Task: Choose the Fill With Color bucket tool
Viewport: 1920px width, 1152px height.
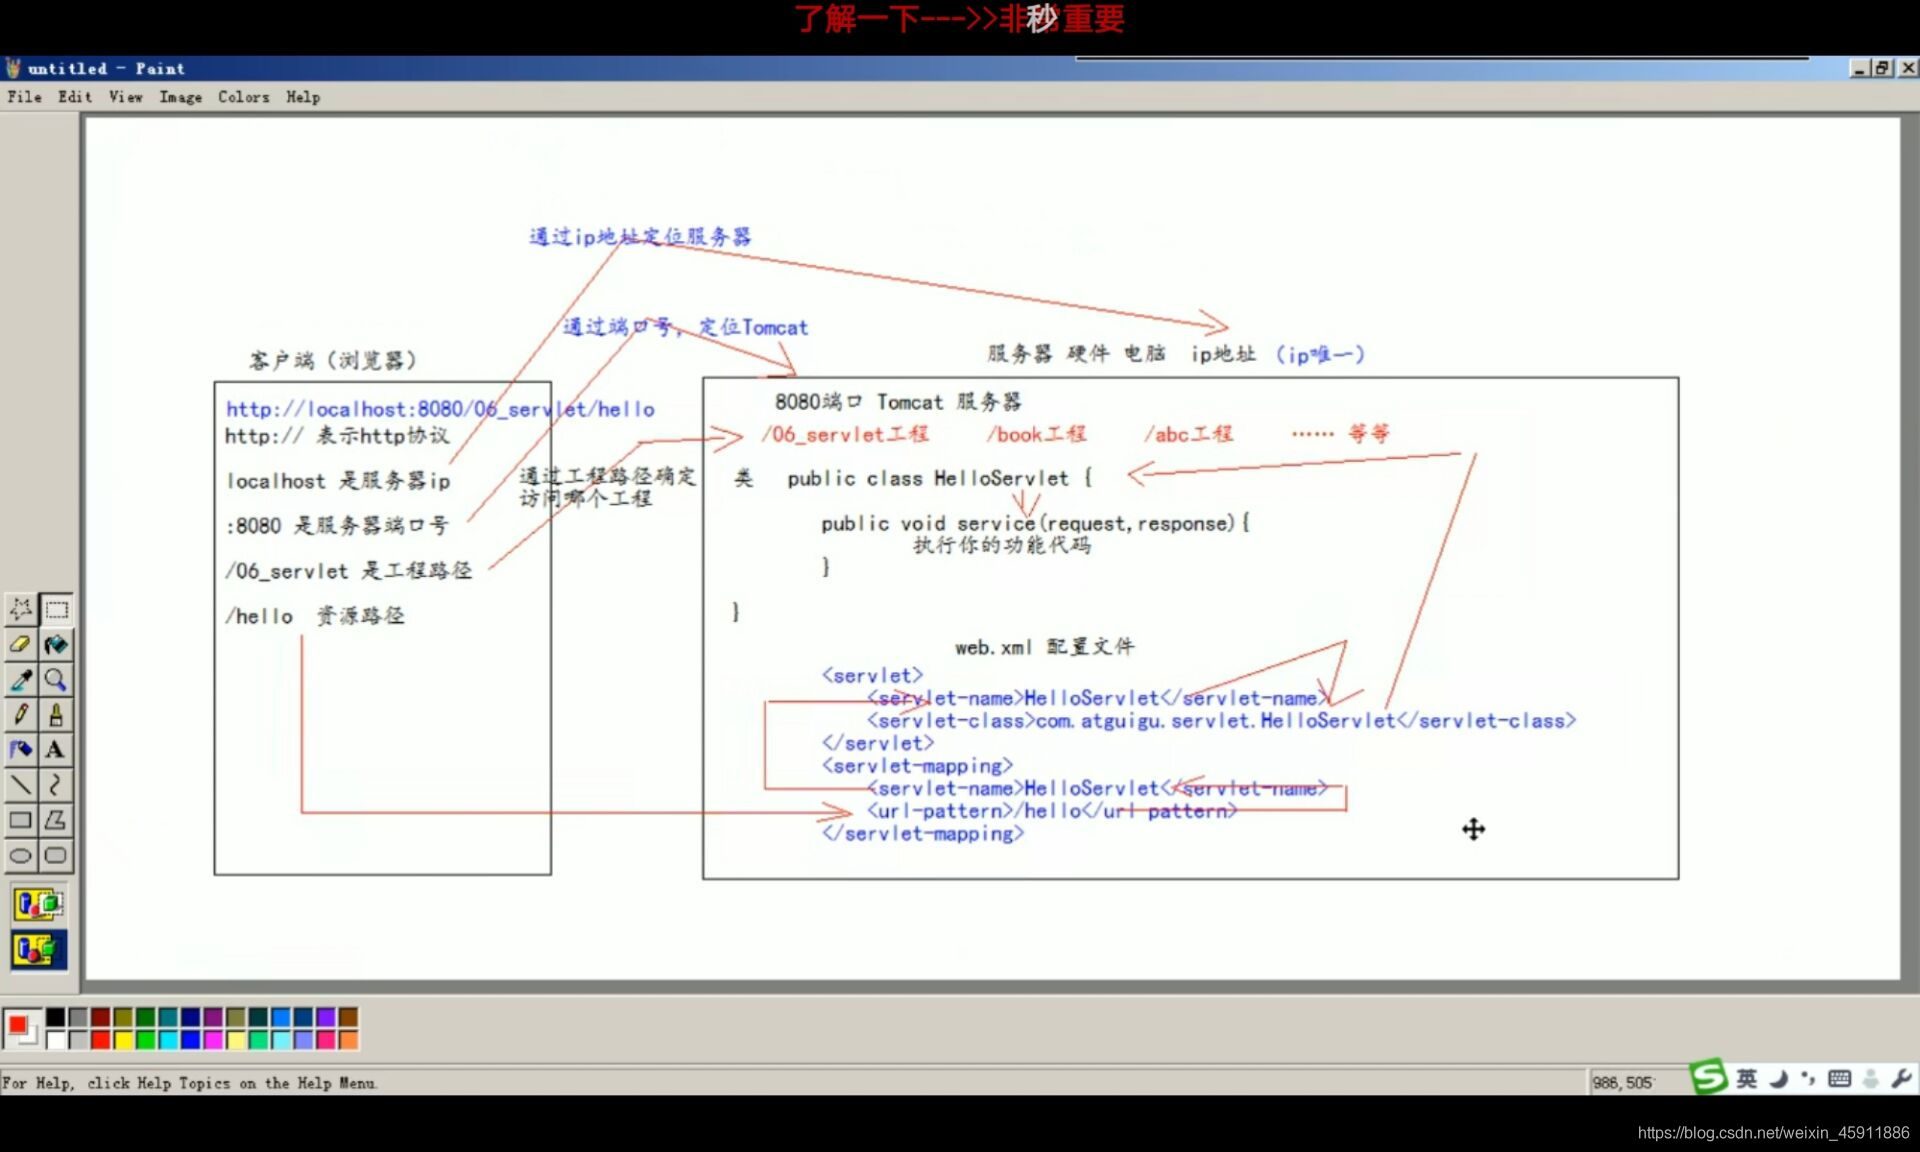Action: (56, 644)
